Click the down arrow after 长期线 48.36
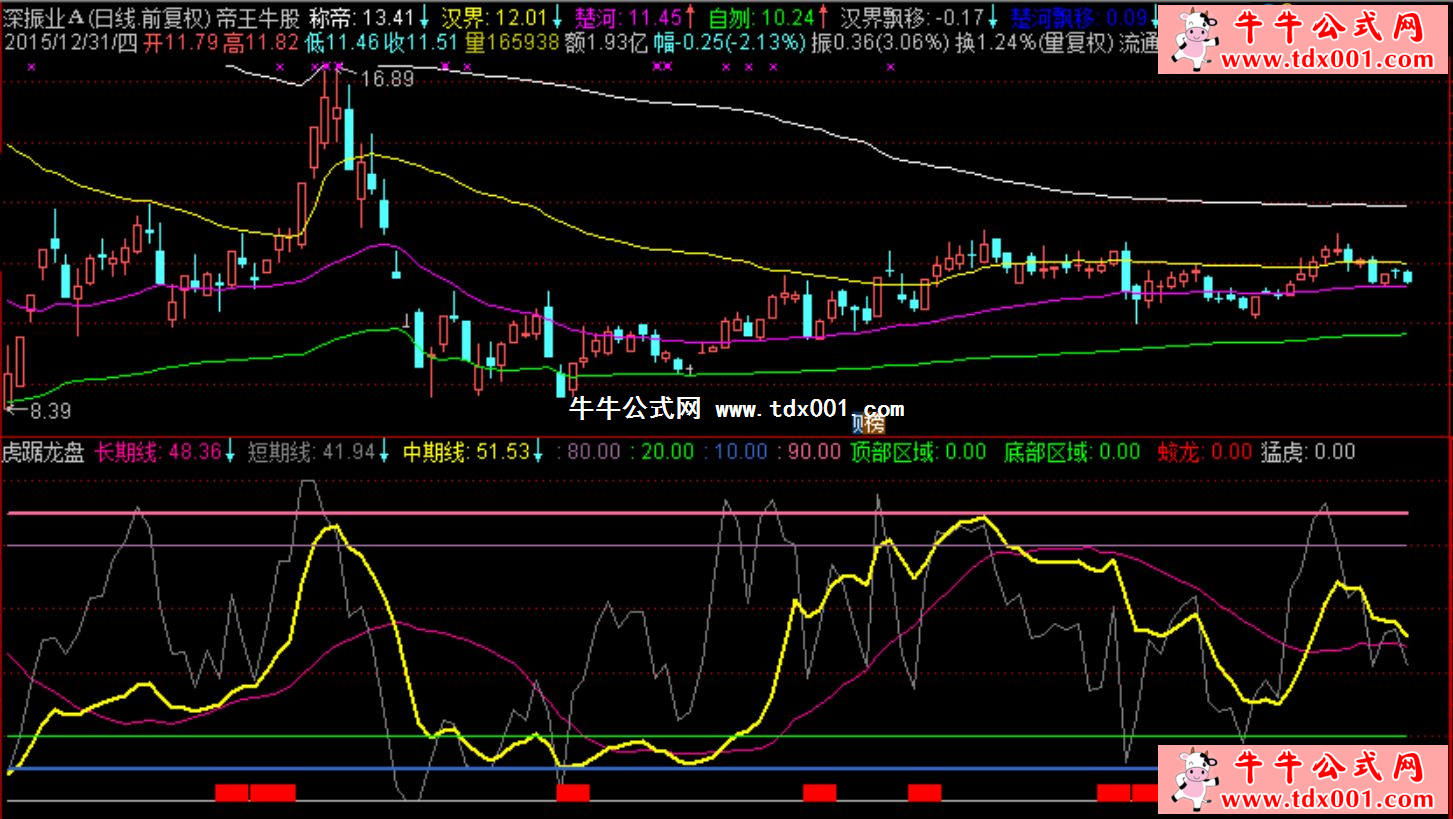Screen dimensions: 1453x819 pos(231,452)
